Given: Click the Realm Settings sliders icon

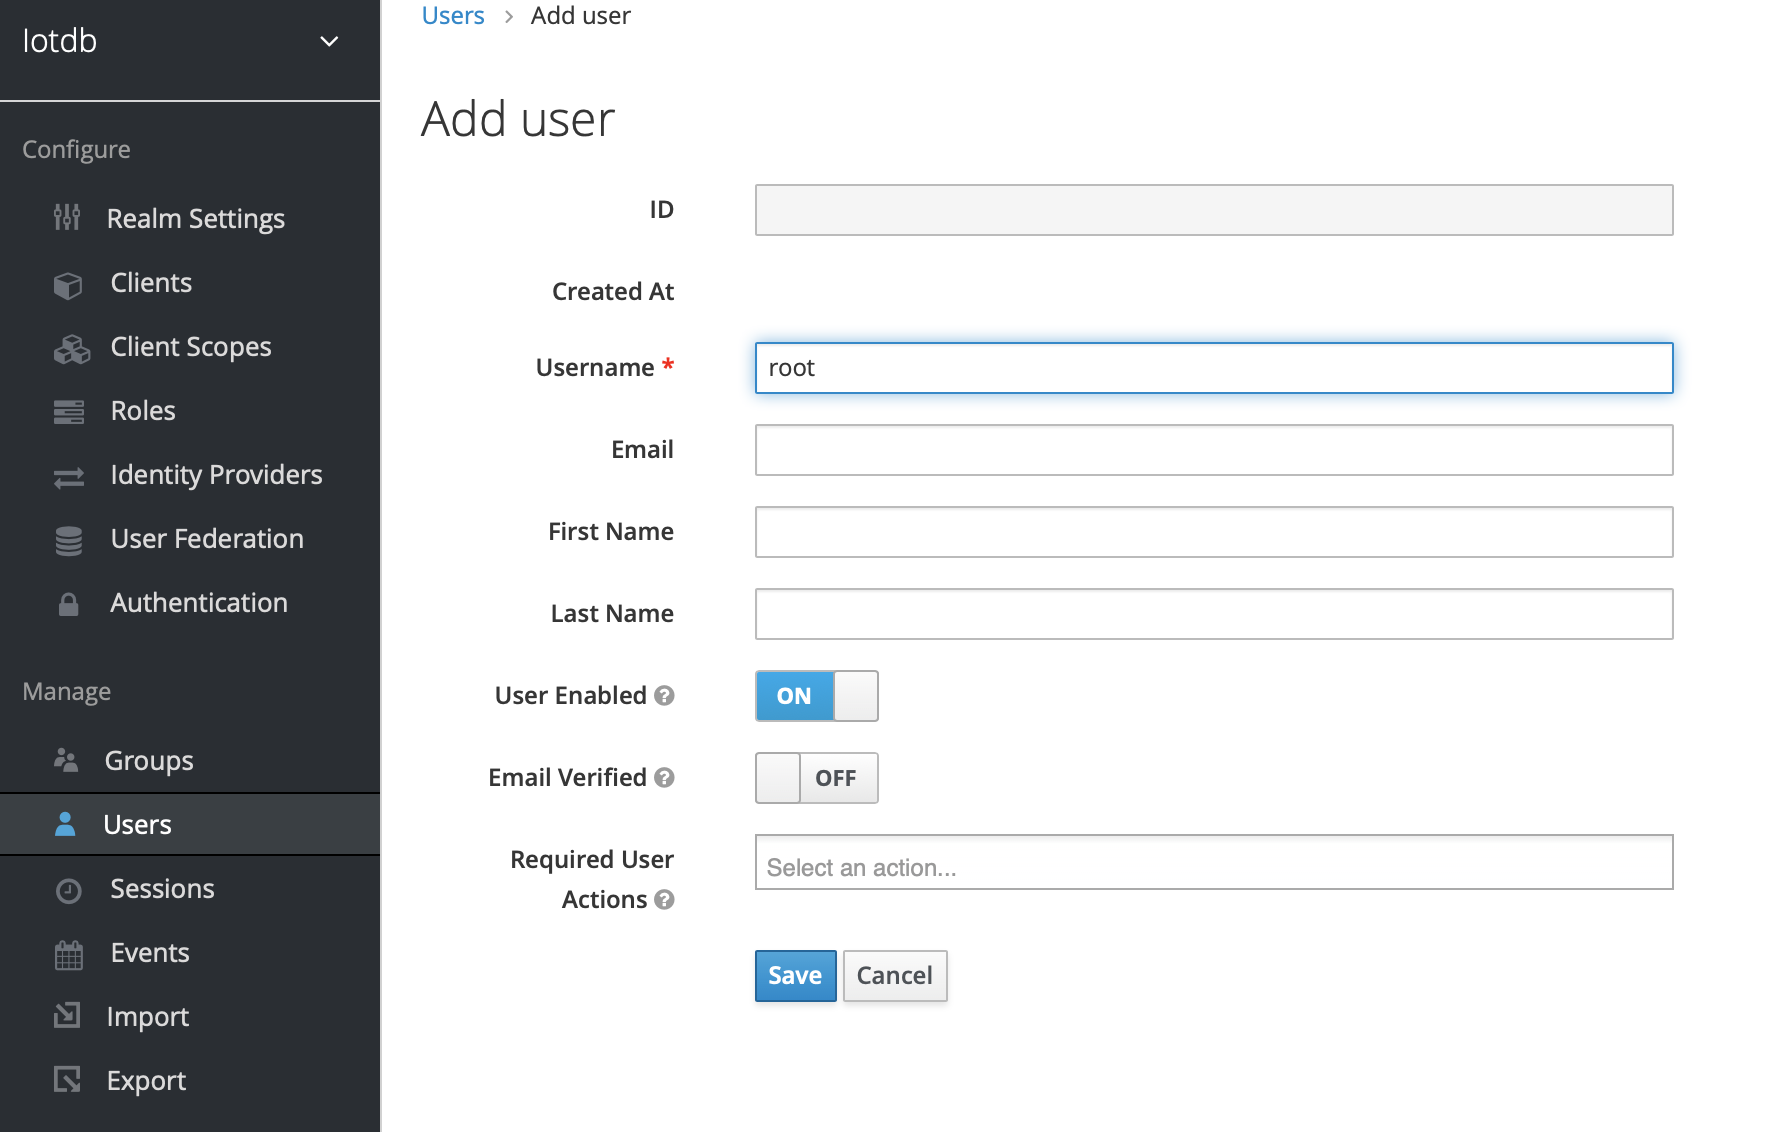Looking at the screenshot, I should [x=67, y=217].
